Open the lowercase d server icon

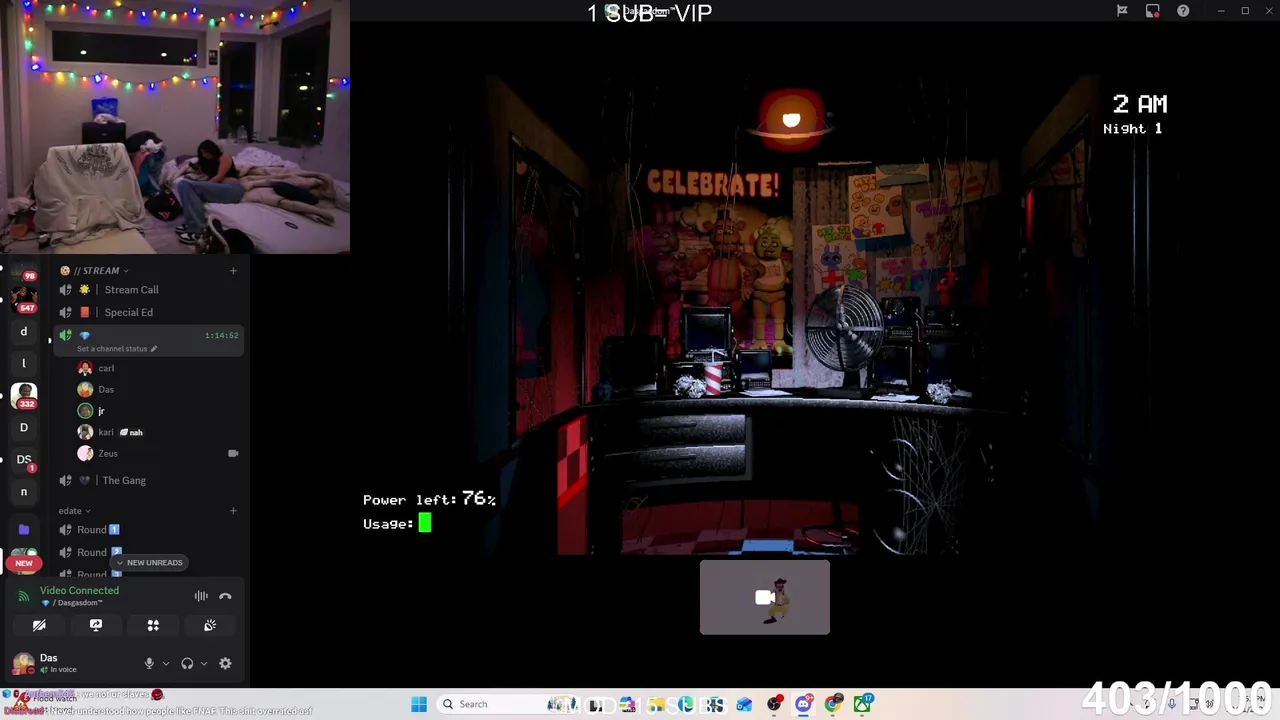(24, 331)
